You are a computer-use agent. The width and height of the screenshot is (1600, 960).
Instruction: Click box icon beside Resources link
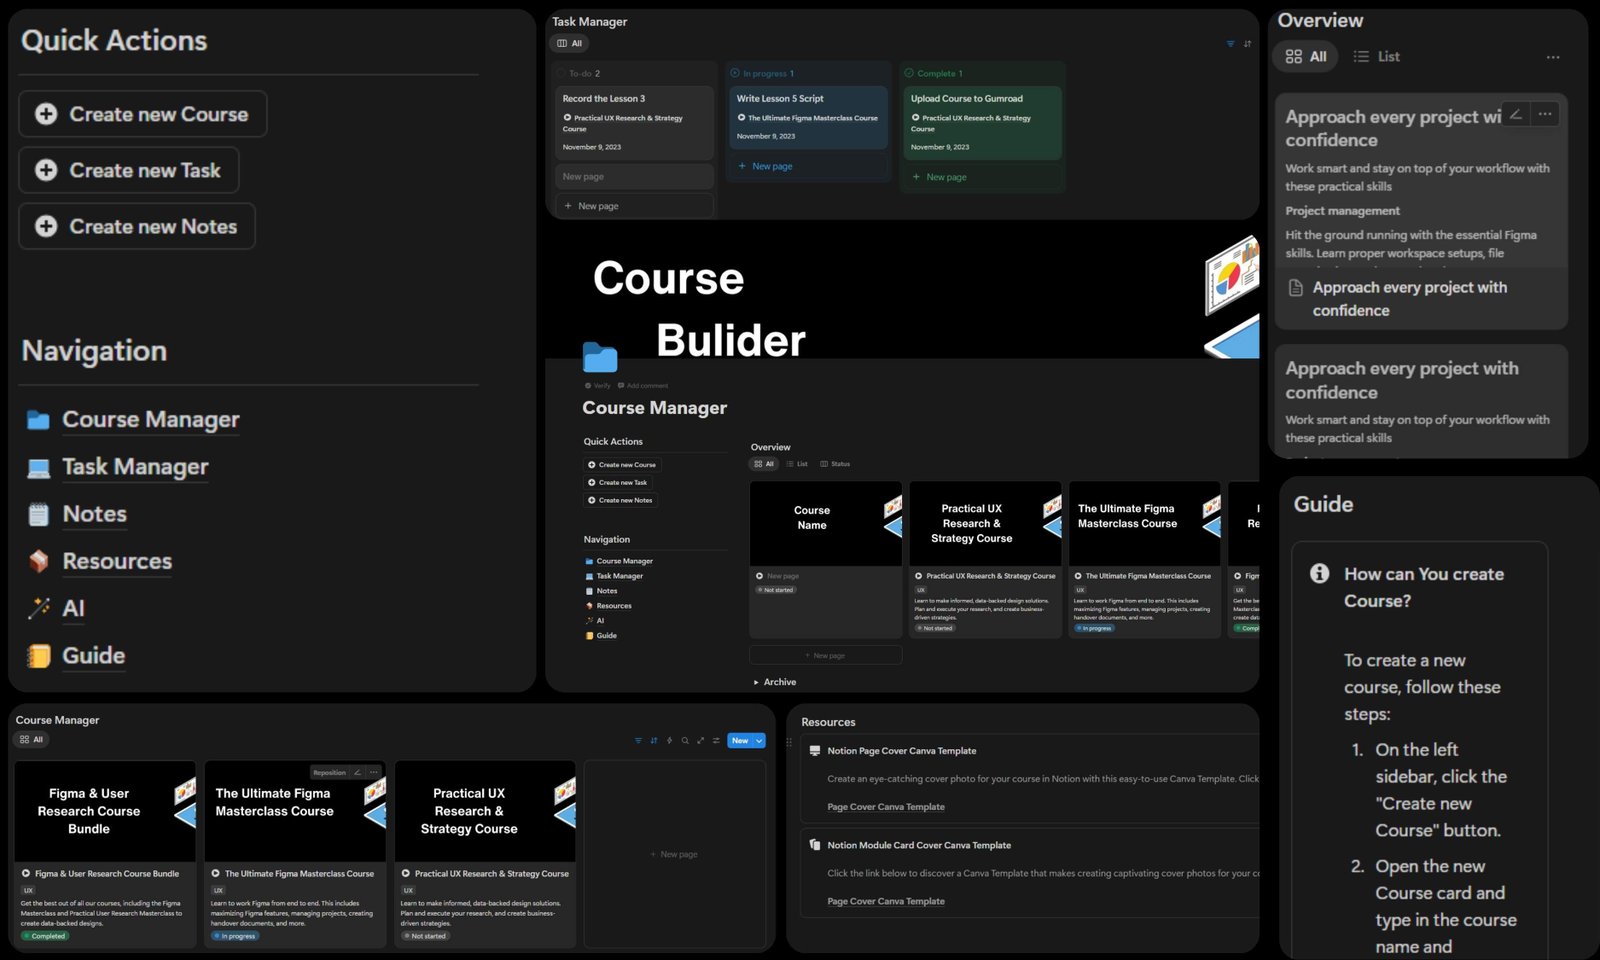click(x=38, y=561)
